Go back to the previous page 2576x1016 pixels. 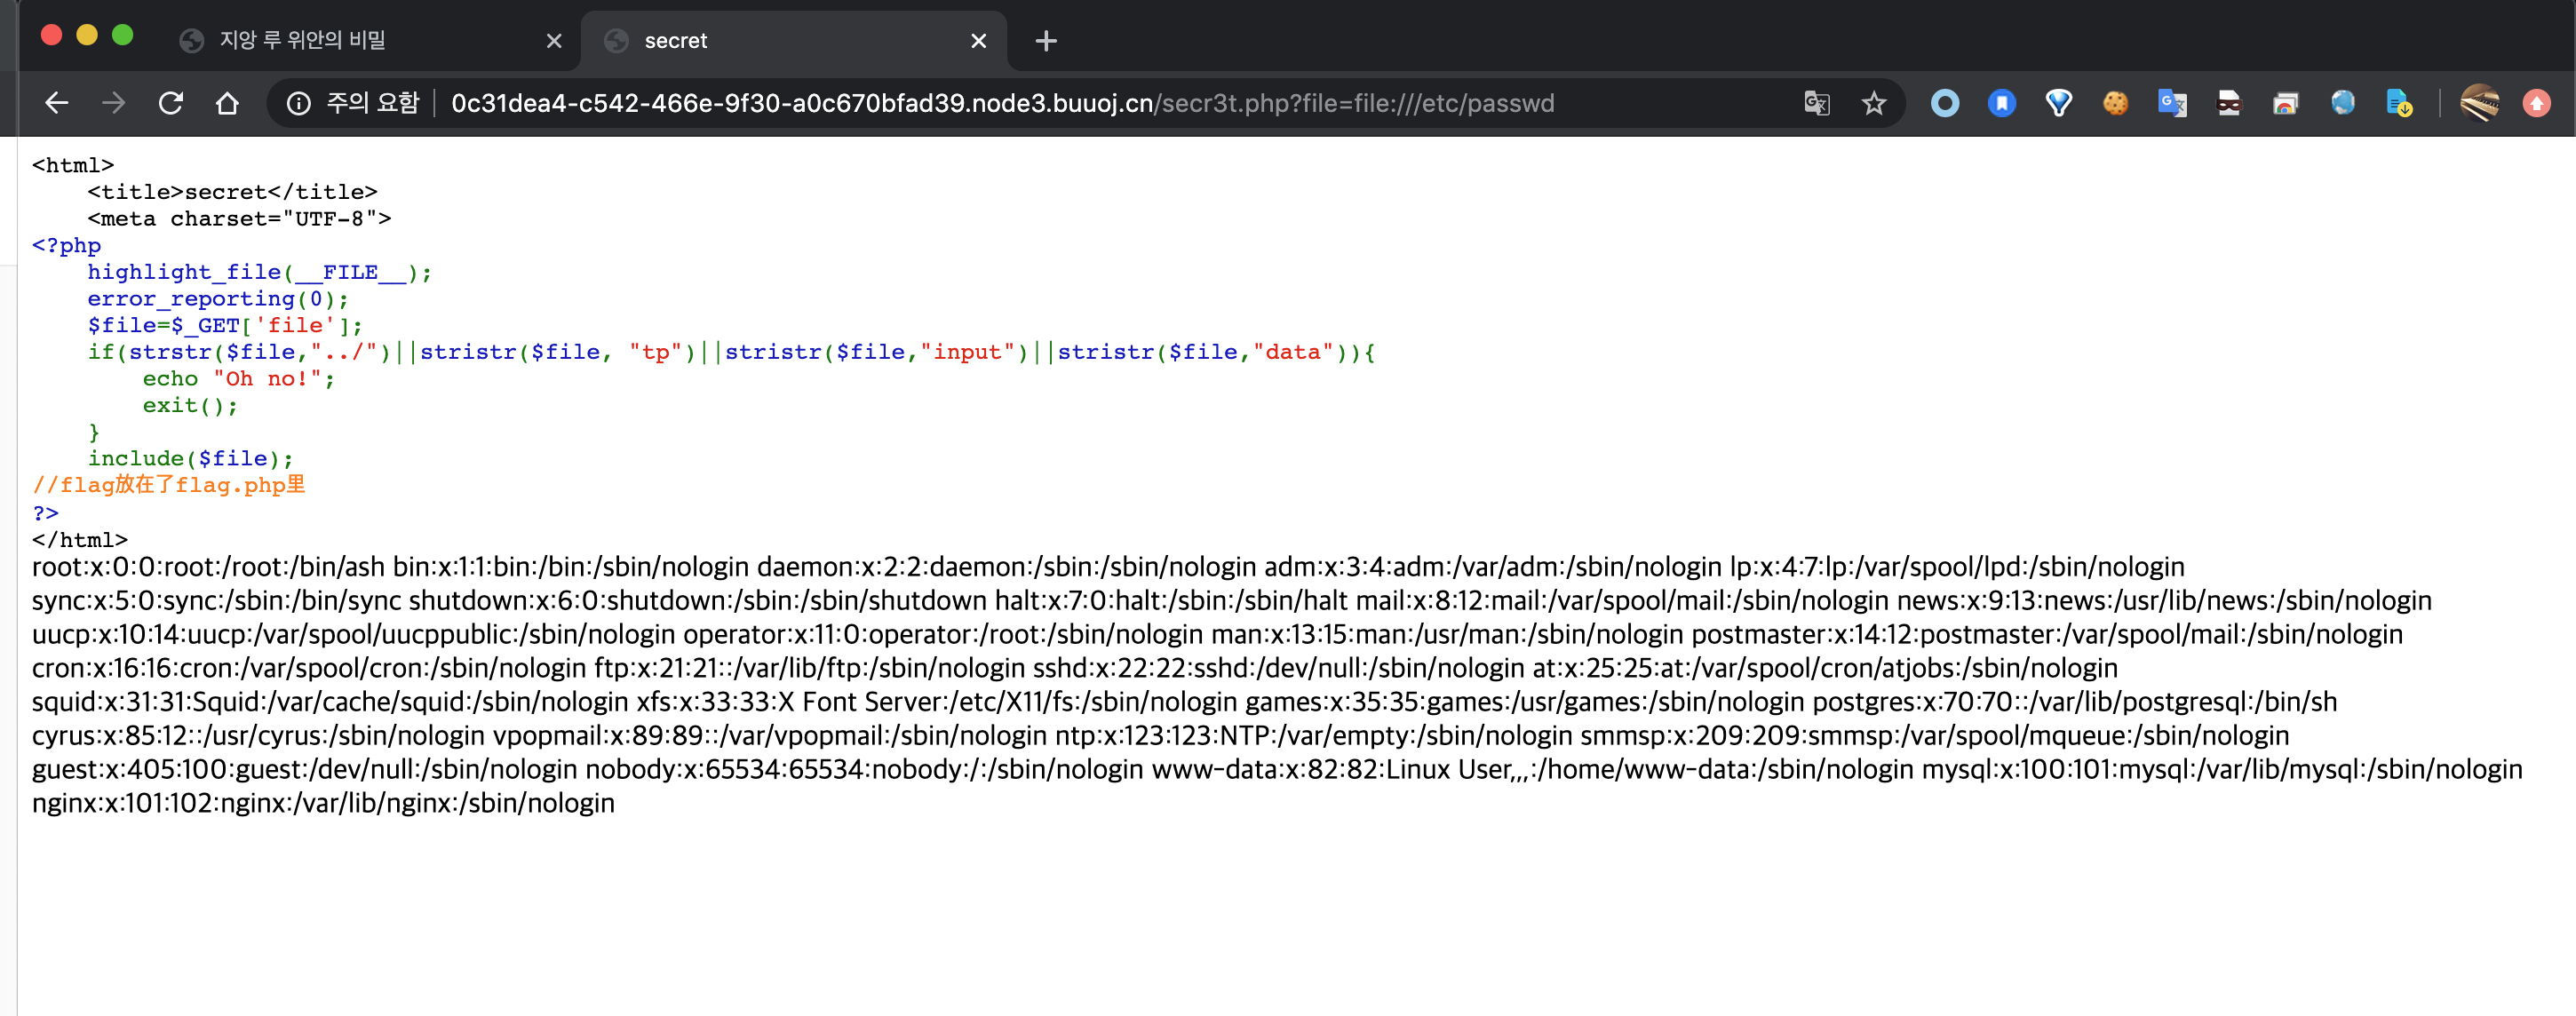point(57,103)
